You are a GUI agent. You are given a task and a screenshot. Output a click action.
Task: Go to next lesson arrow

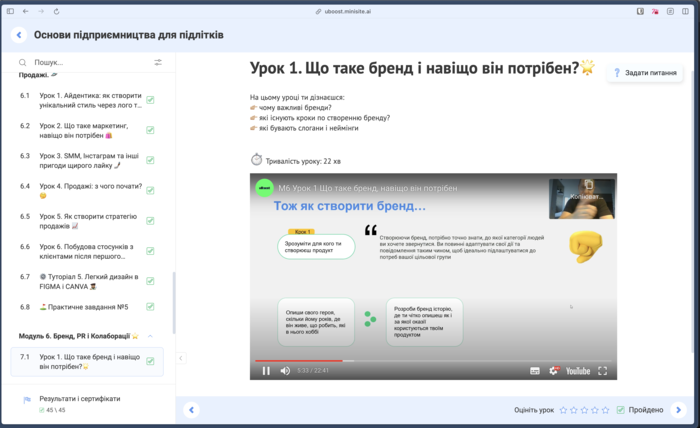tap(679, 410)
